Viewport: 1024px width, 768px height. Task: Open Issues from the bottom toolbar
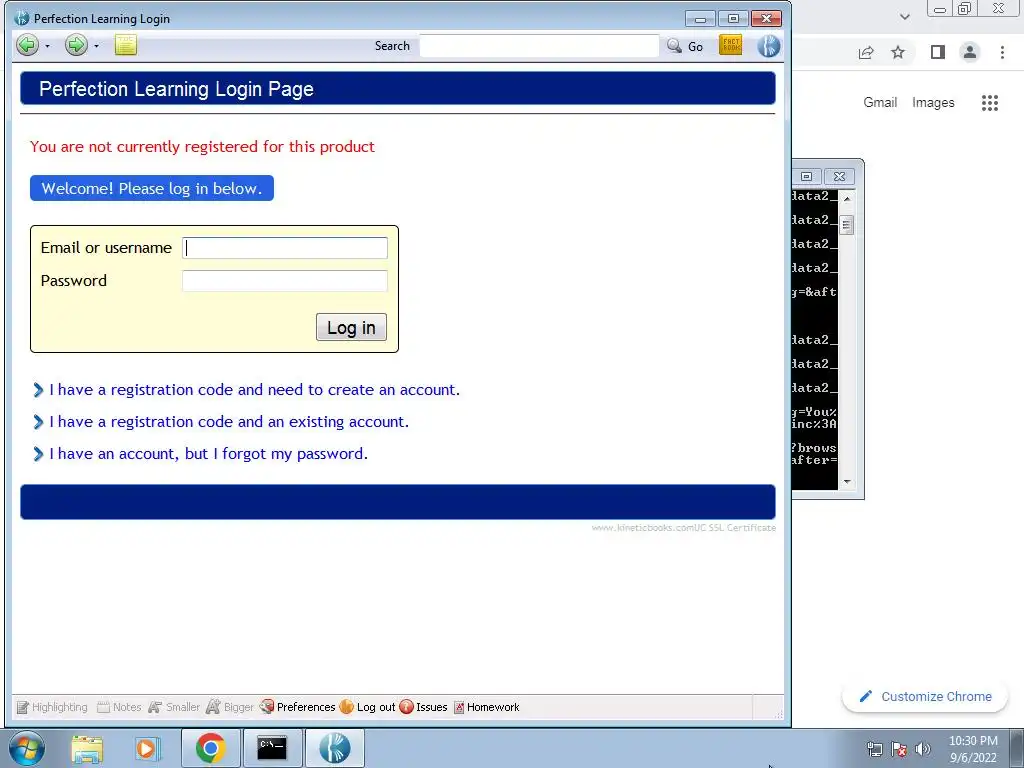tap(423, 707)
